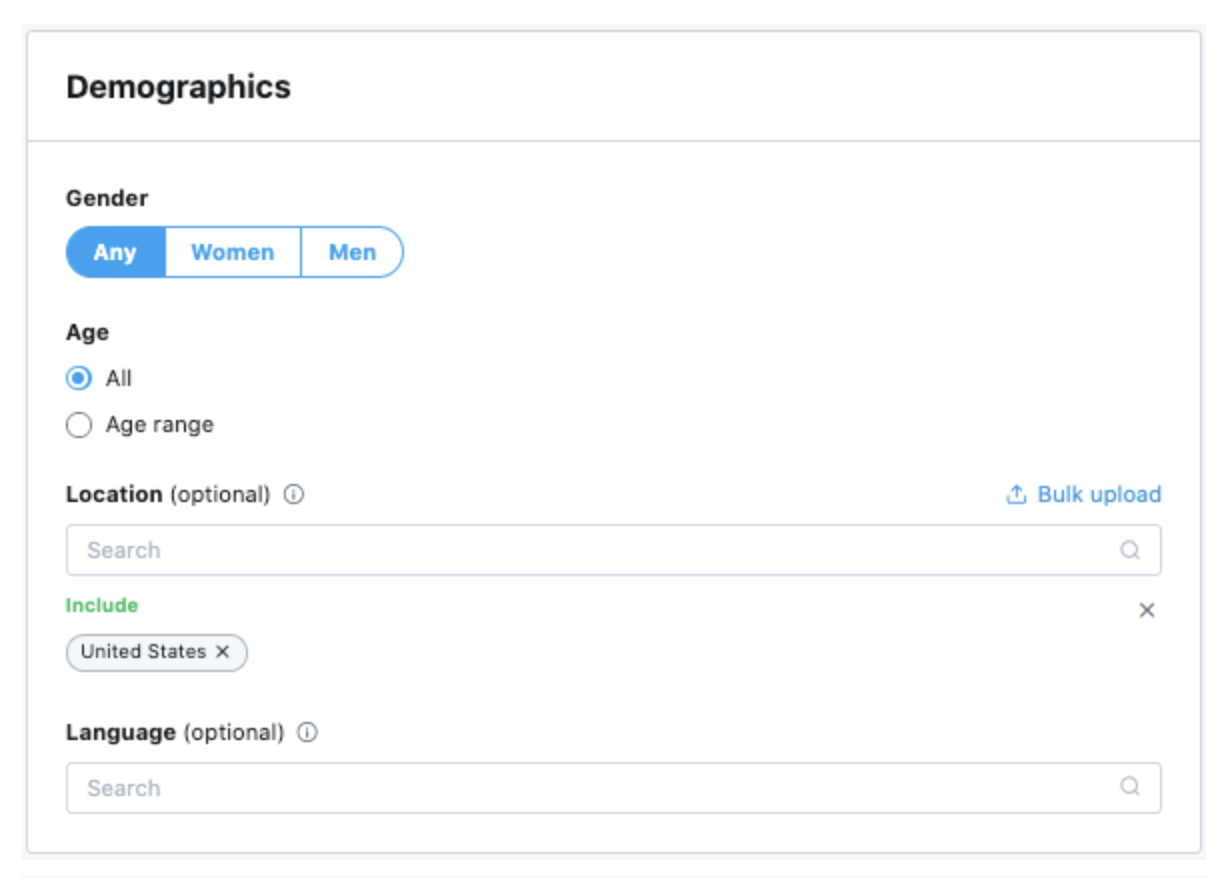
Task: Choose Men in the Gender selector
Action: point(352,252)
